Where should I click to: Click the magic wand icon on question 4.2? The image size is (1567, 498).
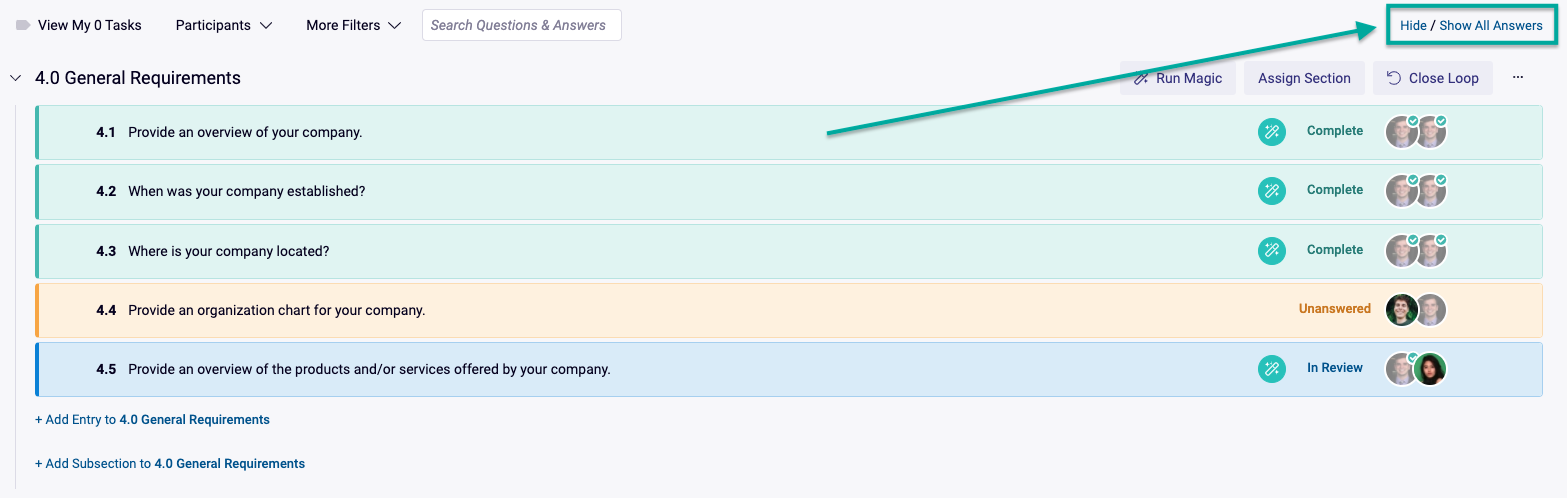point(1271,191)
